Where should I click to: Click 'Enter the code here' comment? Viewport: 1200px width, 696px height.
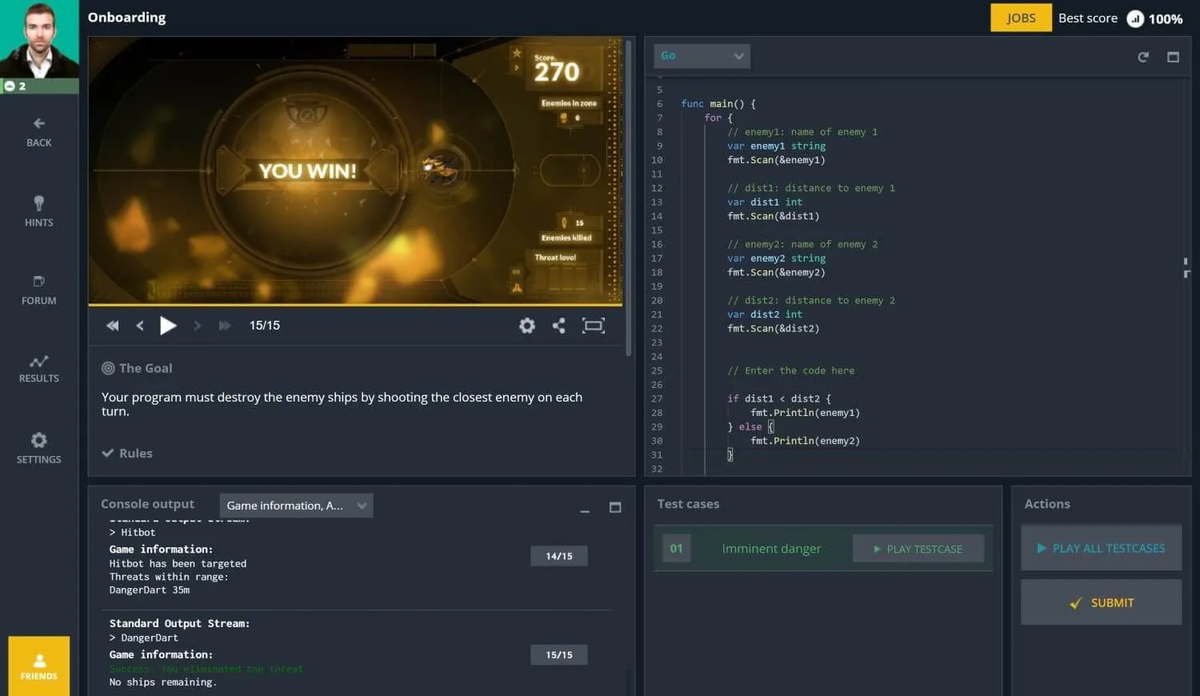pyautogui.click(x=791, y=370)
